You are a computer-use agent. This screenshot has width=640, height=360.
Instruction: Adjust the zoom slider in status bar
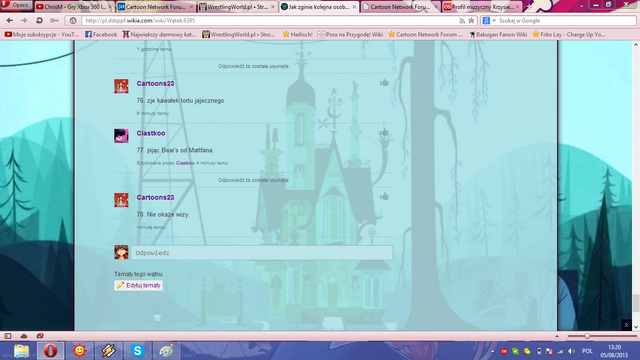pos(587,336)
